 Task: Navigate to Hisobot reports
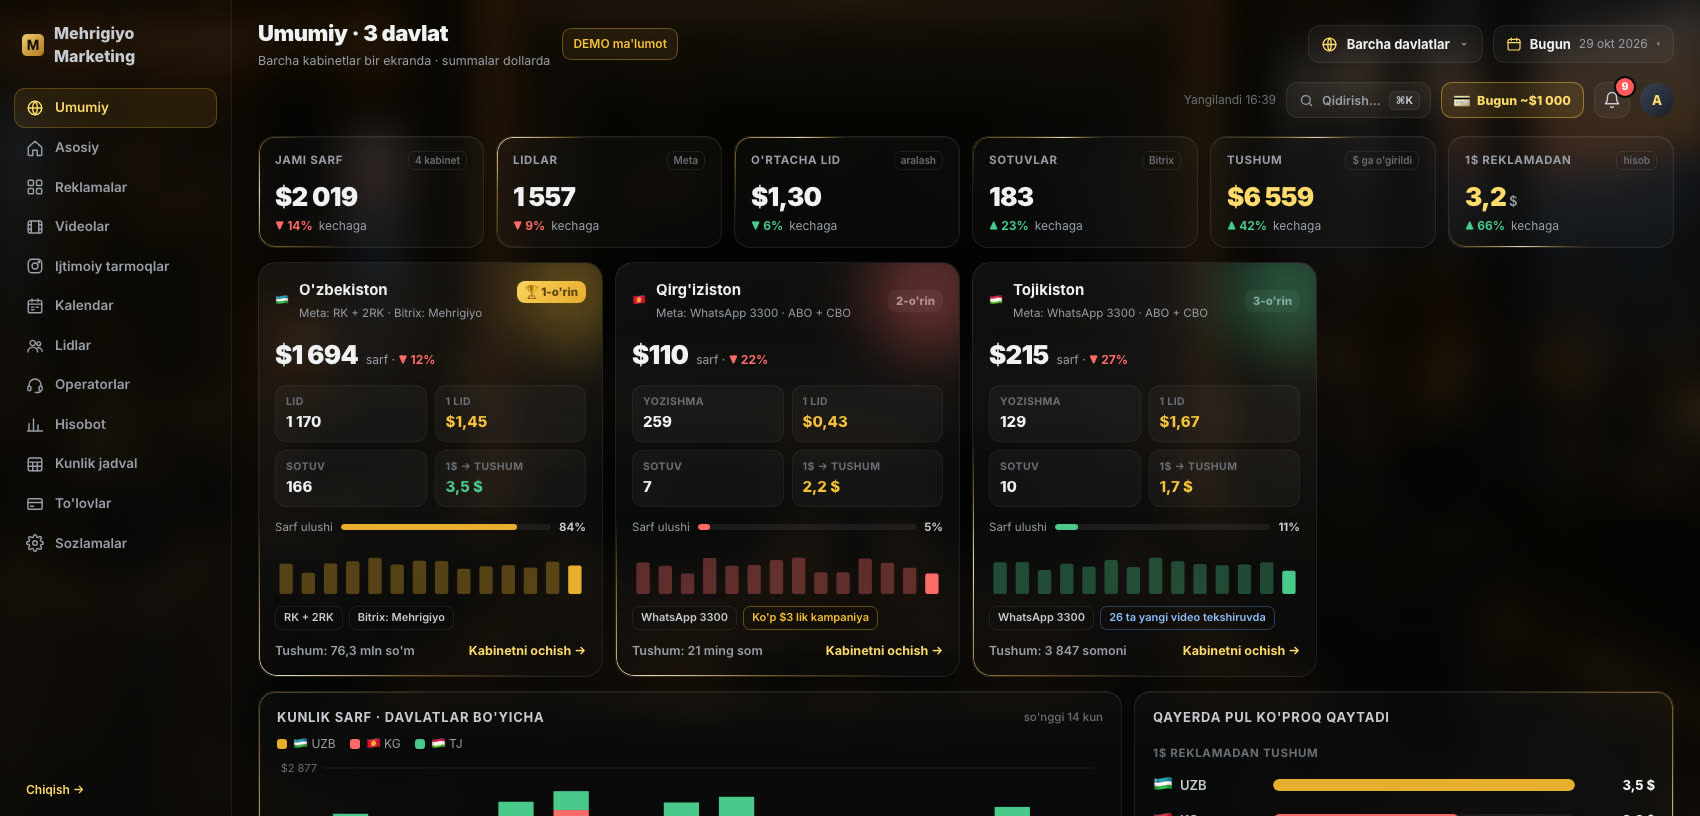[x=115, y=425]
